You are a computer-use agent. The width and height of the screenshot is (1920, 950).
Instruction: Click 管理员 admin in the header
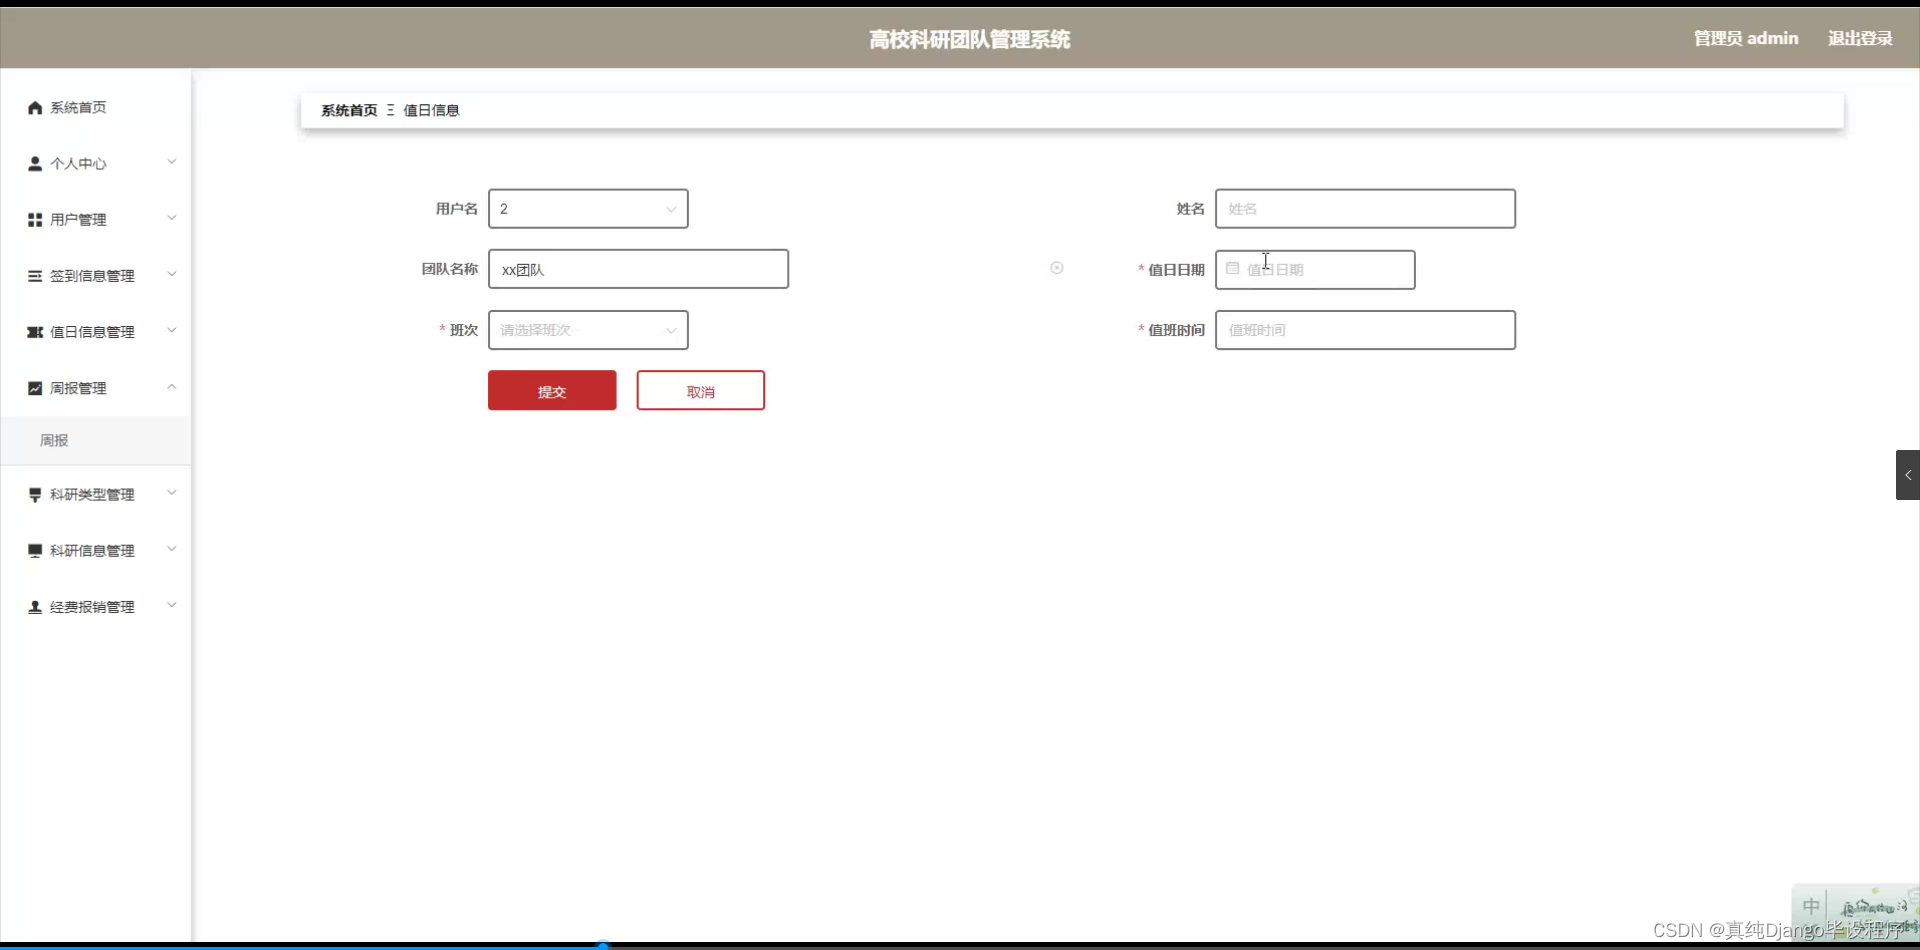1746,38
